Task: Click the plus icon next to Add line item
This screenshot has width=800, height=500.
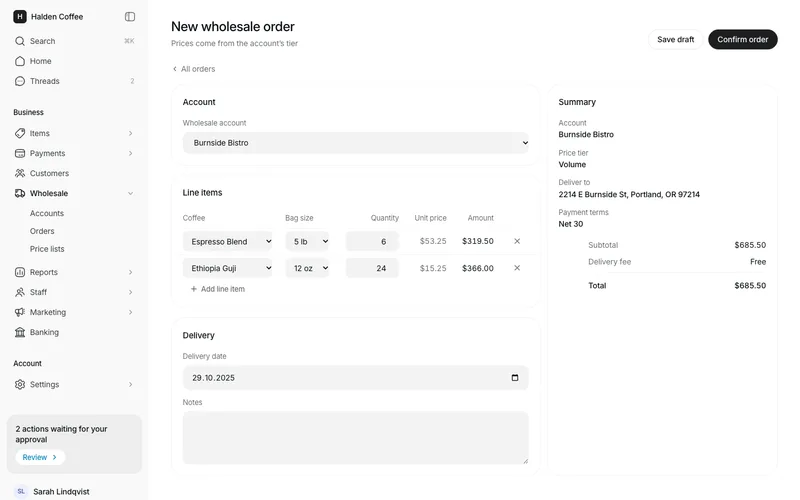Action: 194,289
